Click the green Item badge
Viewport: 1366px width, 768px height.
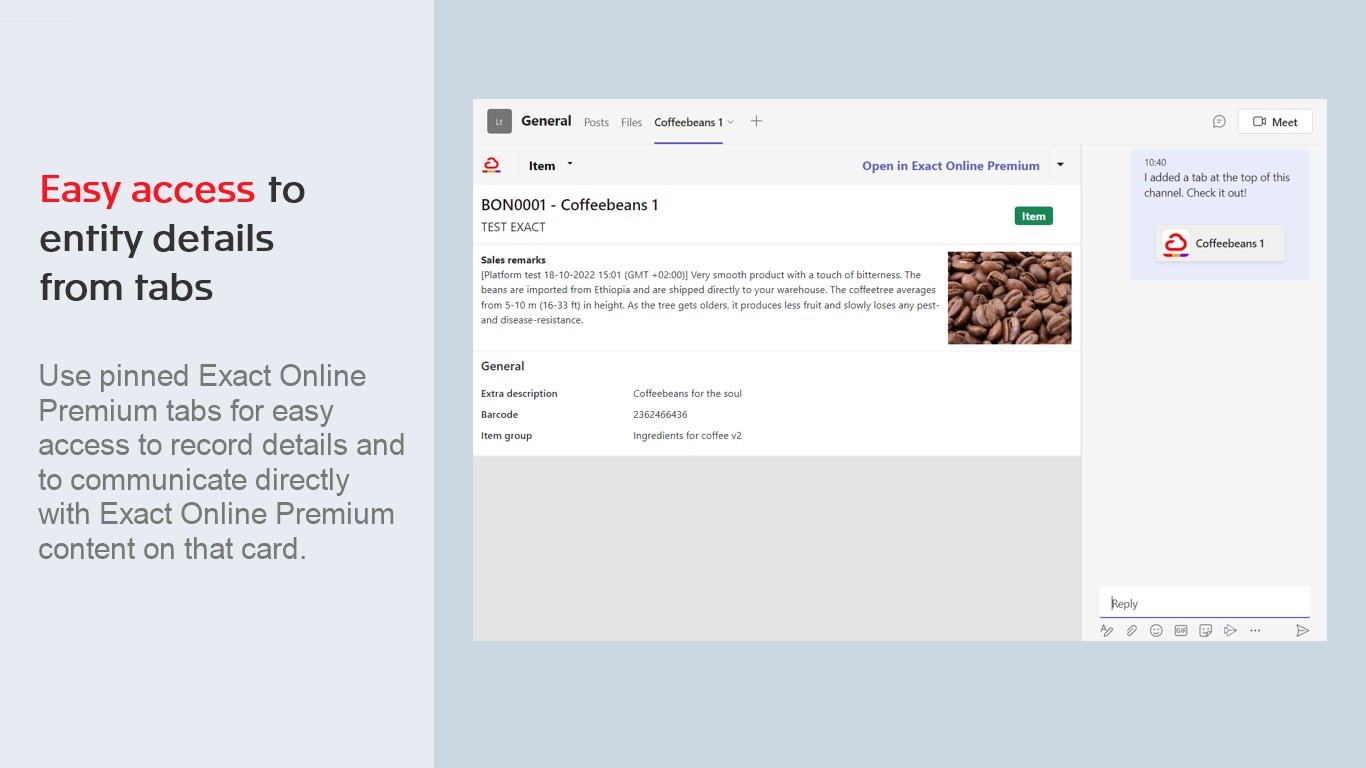1033,216
